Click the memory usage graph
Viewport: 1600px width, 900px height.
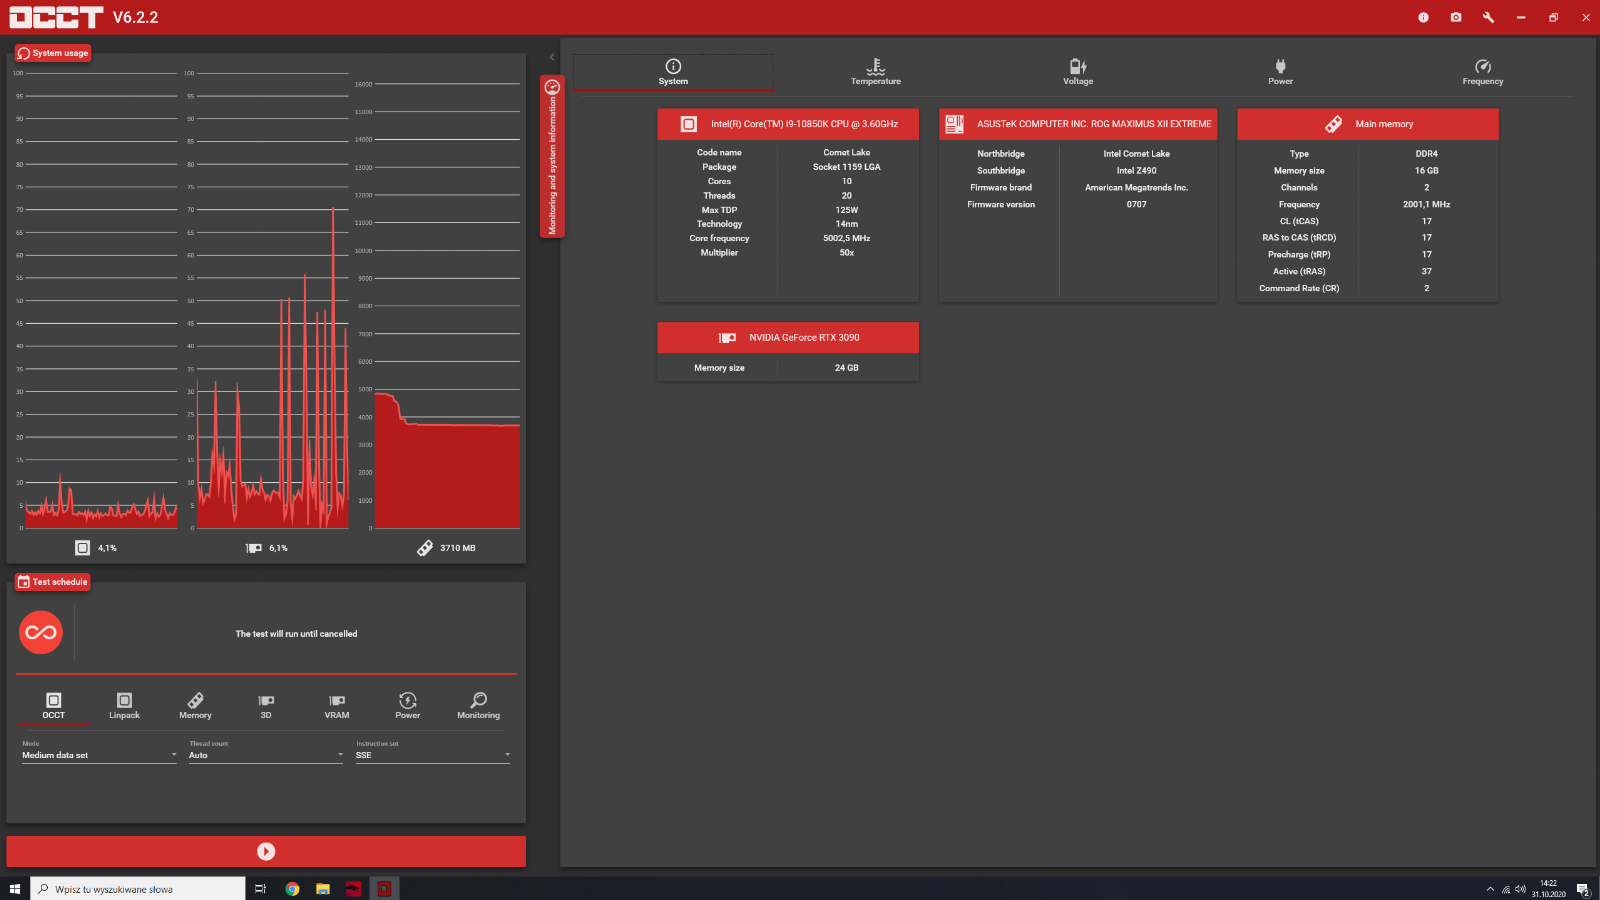pyautogui.click(x=446, y=305)
